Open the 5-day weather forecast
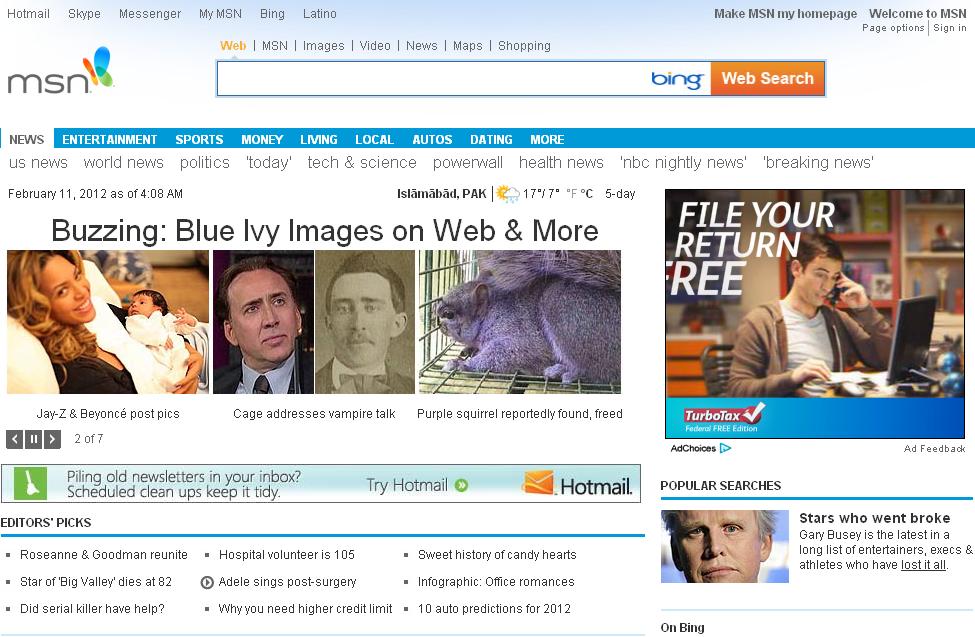The width and height of the screenshot is (975, 637). click(620, 194)
